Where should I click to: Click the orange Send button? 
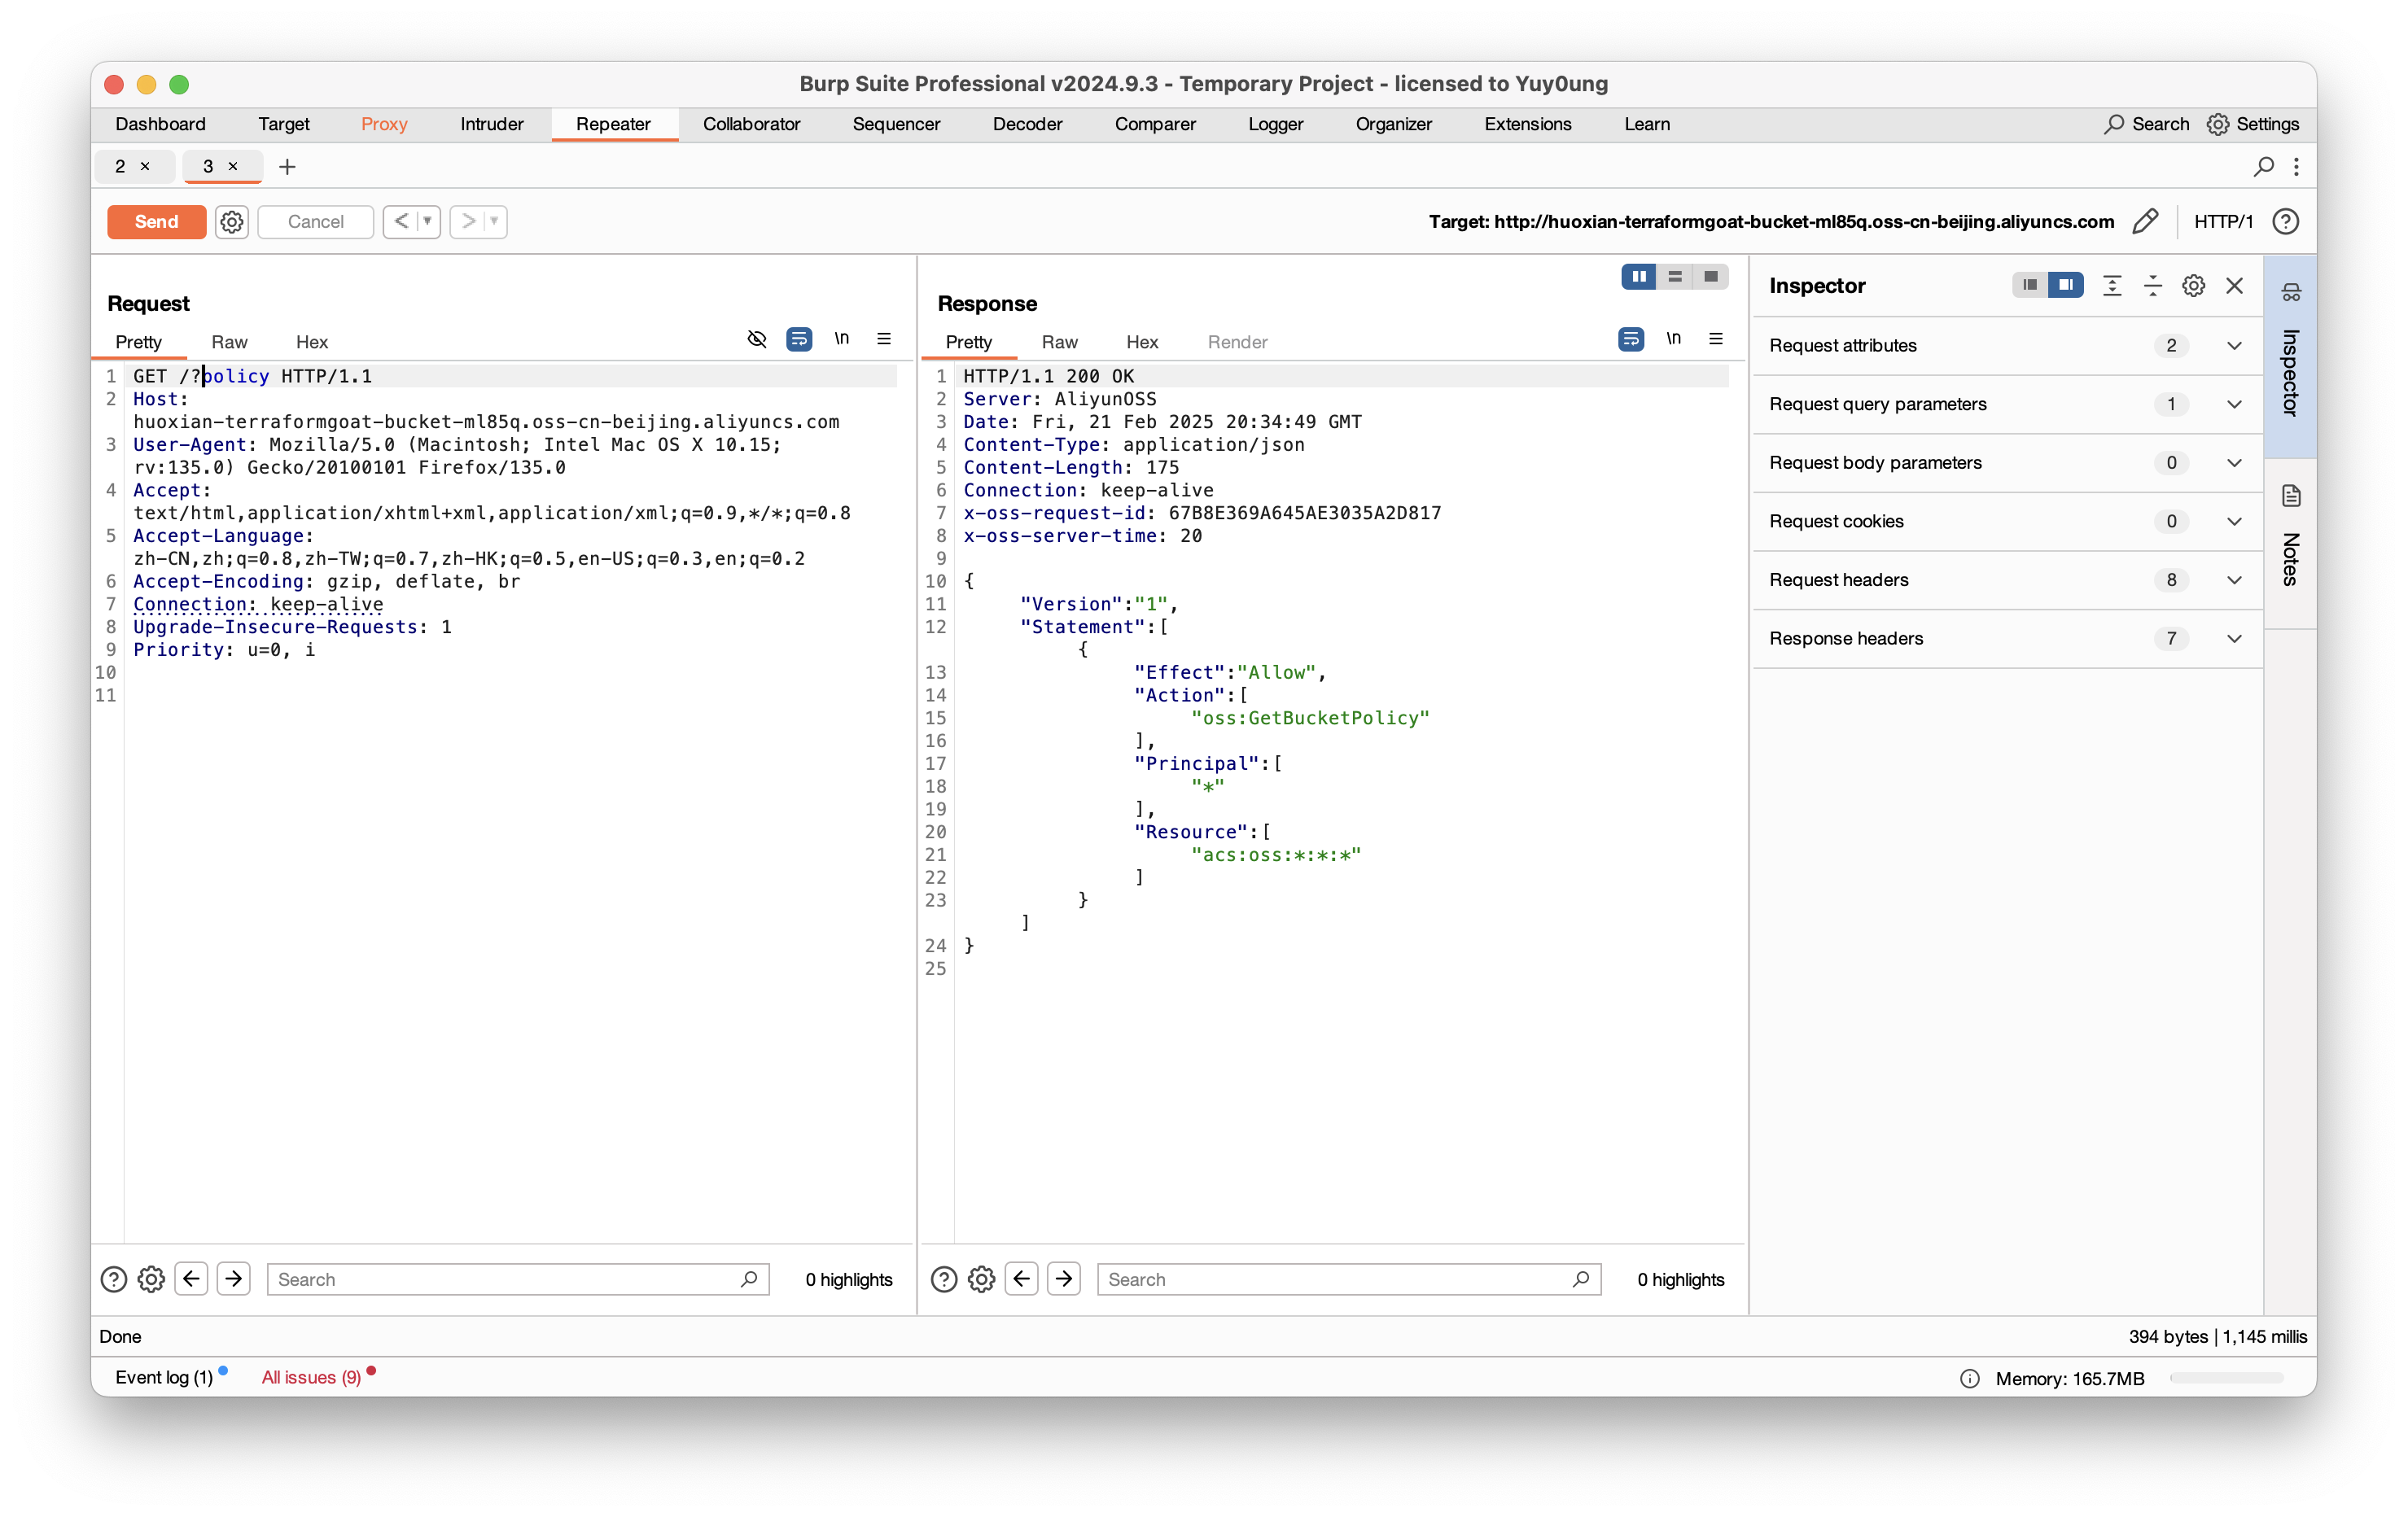click(x=156, y=221)
